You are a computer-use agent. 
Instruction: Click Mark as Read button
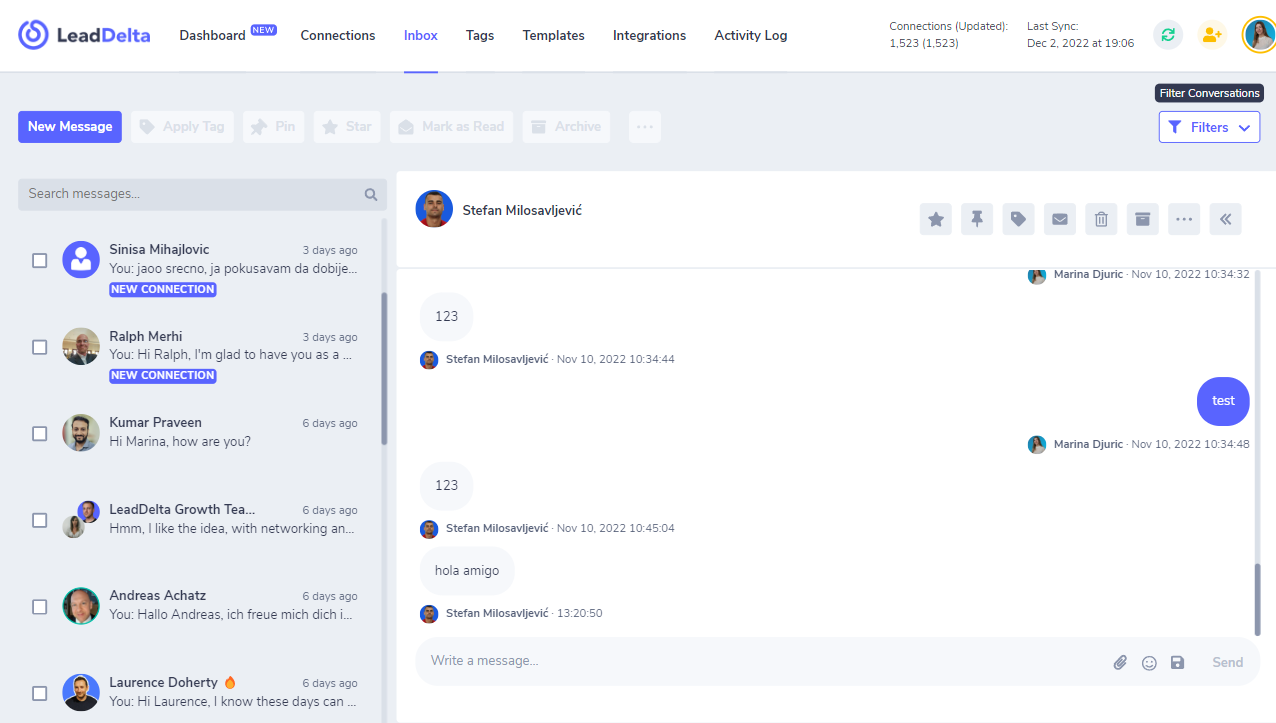pyautogui.click(x=451, y=127)
